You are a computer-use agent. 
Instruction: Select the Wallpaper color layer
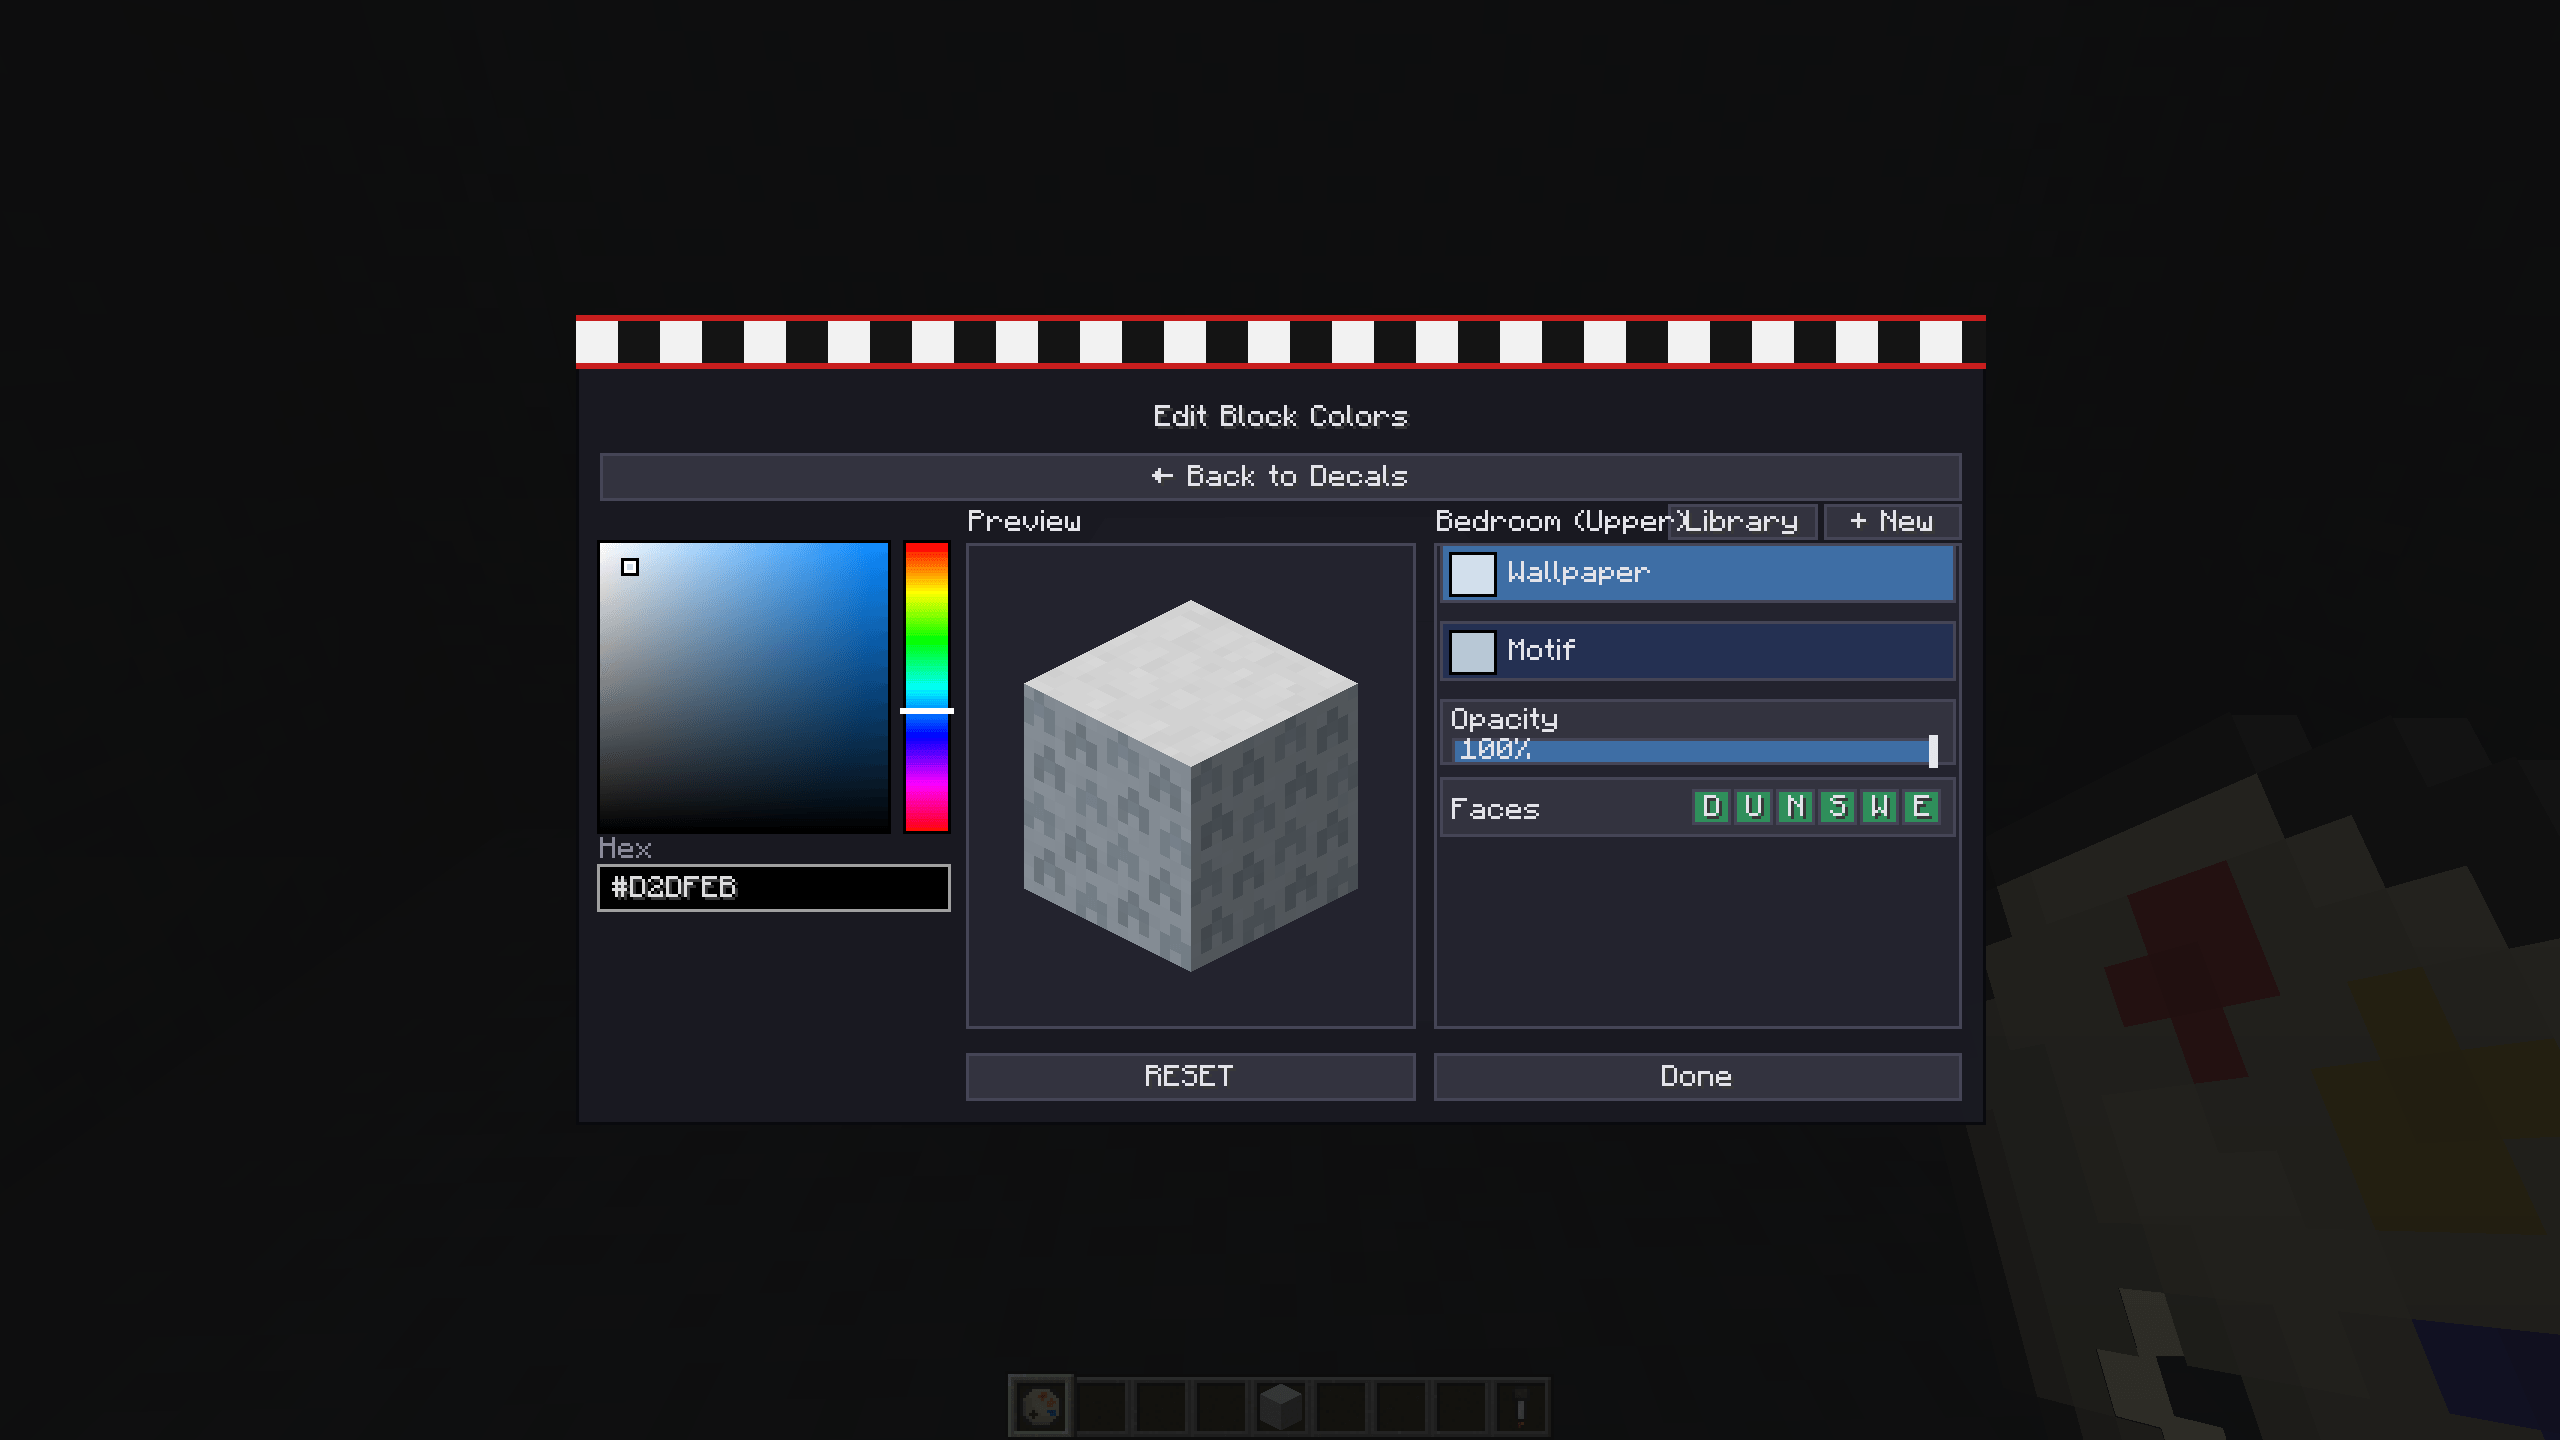(1697, 573)
